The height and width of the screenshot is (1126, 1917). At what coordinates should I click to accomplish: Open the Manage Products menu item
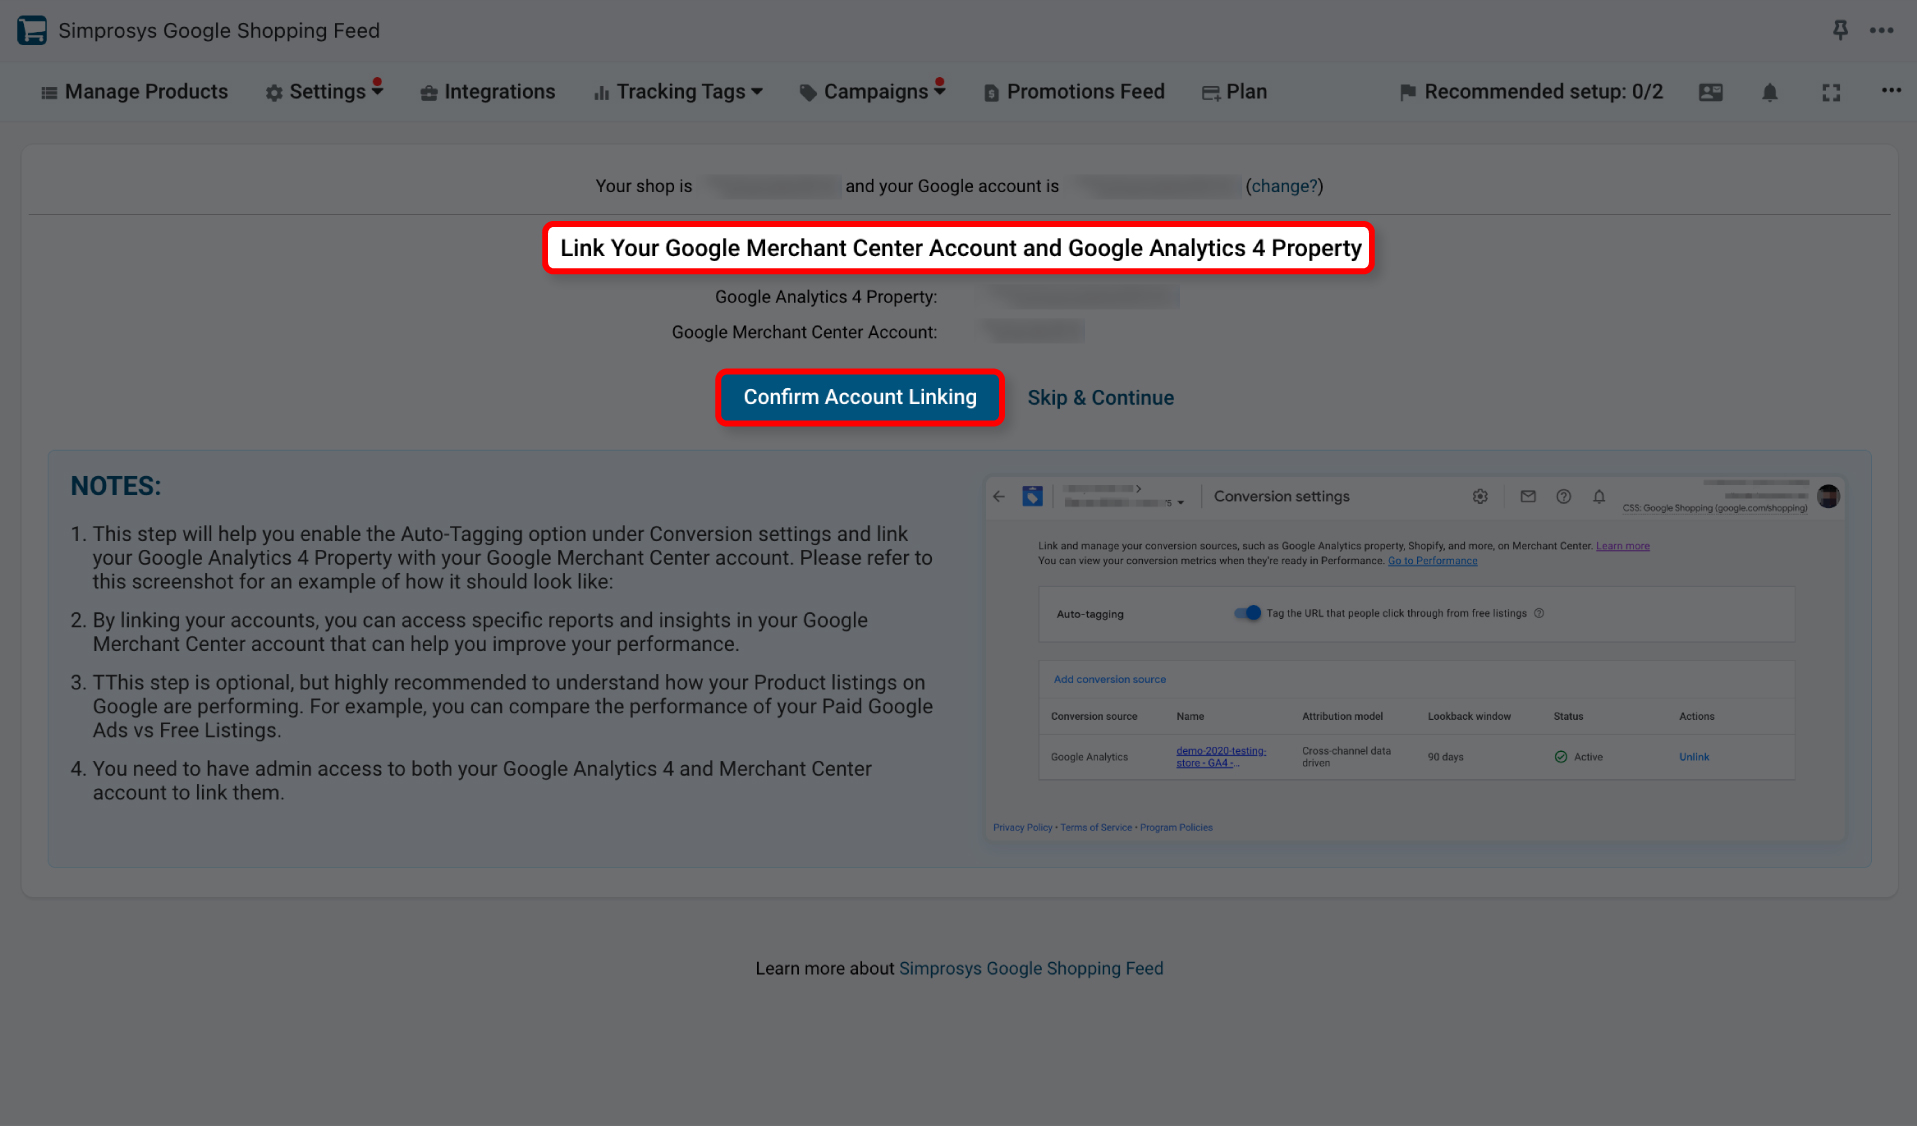[x=134, y=92]
